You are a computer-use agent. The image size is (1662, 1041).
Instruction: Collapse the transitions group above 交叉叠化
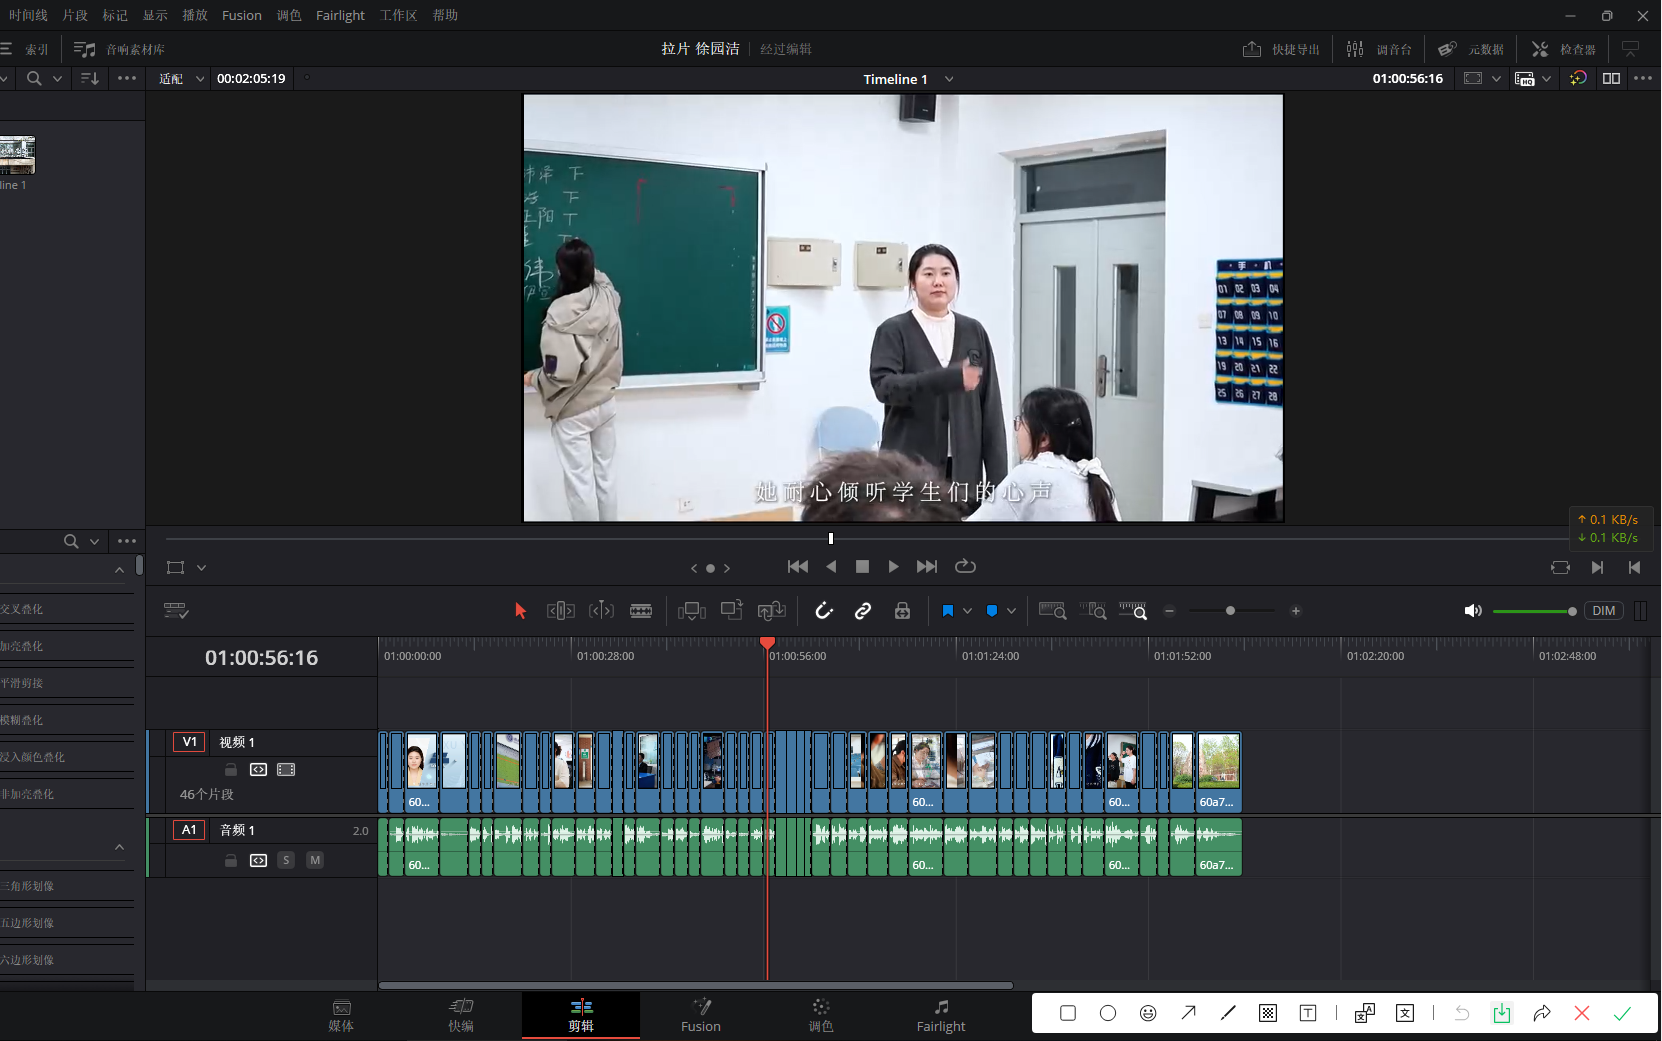click(119, 570)
